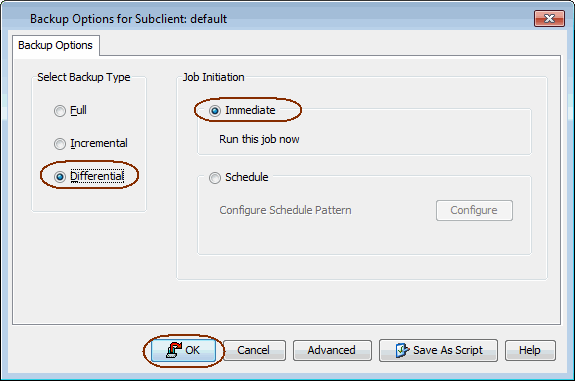Screen dimensions: 575x381
Task: Select the Full backup radio button
Action: pyautogui.click(x=59, y=110)
